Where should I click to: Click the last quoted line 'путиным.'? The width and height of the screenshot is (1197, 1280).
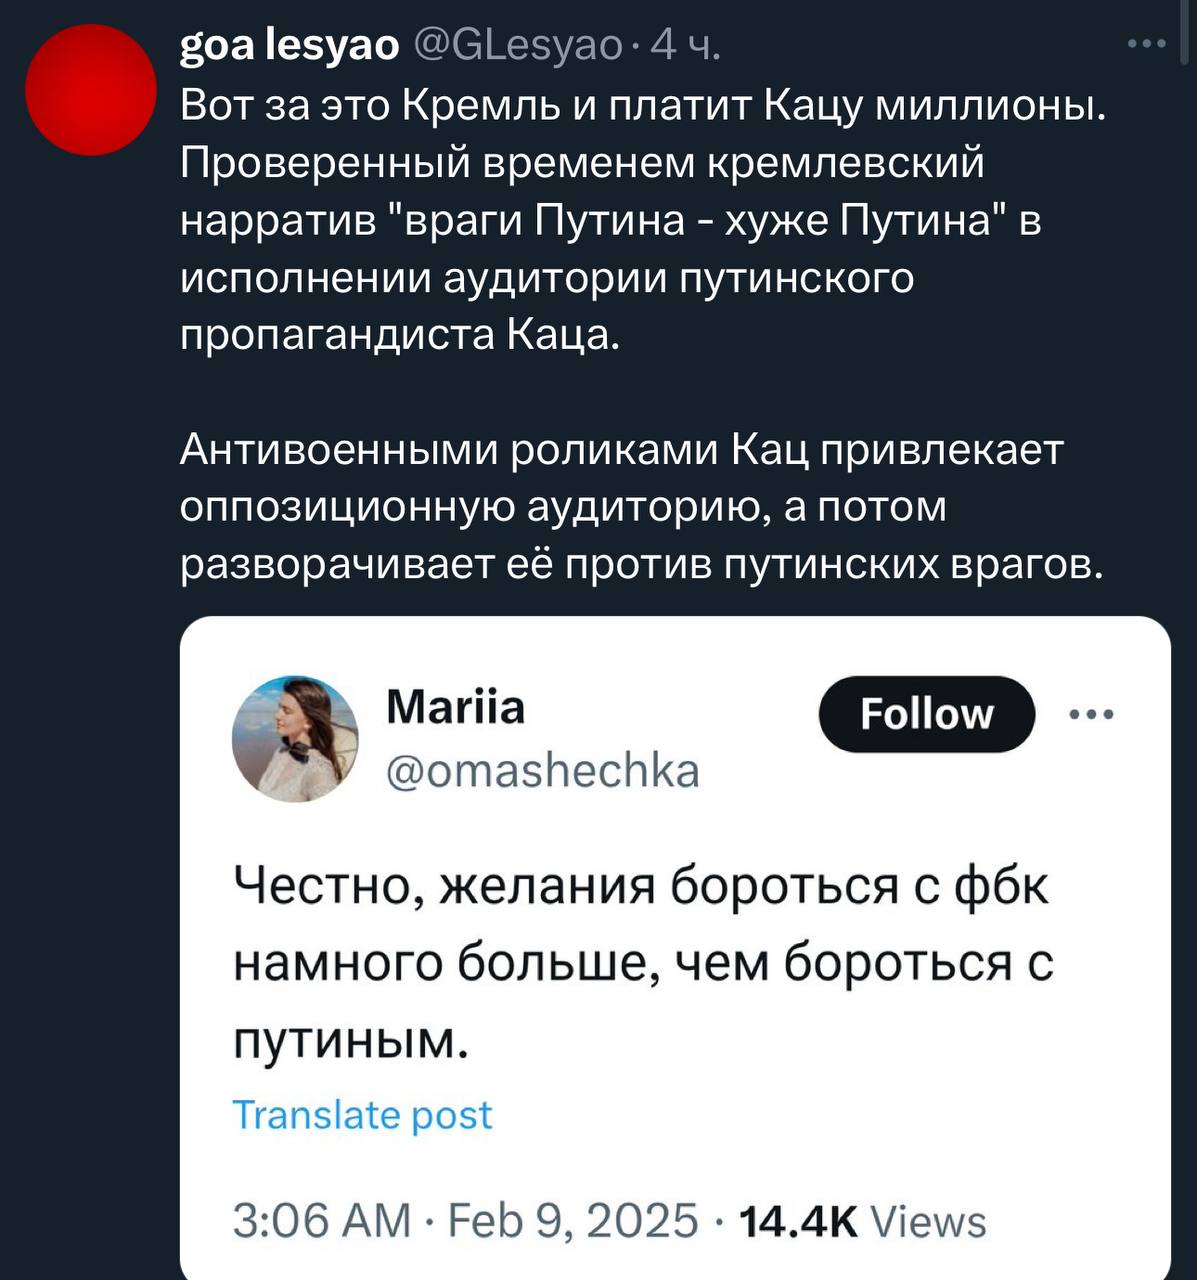click(x=350, y=1040)
